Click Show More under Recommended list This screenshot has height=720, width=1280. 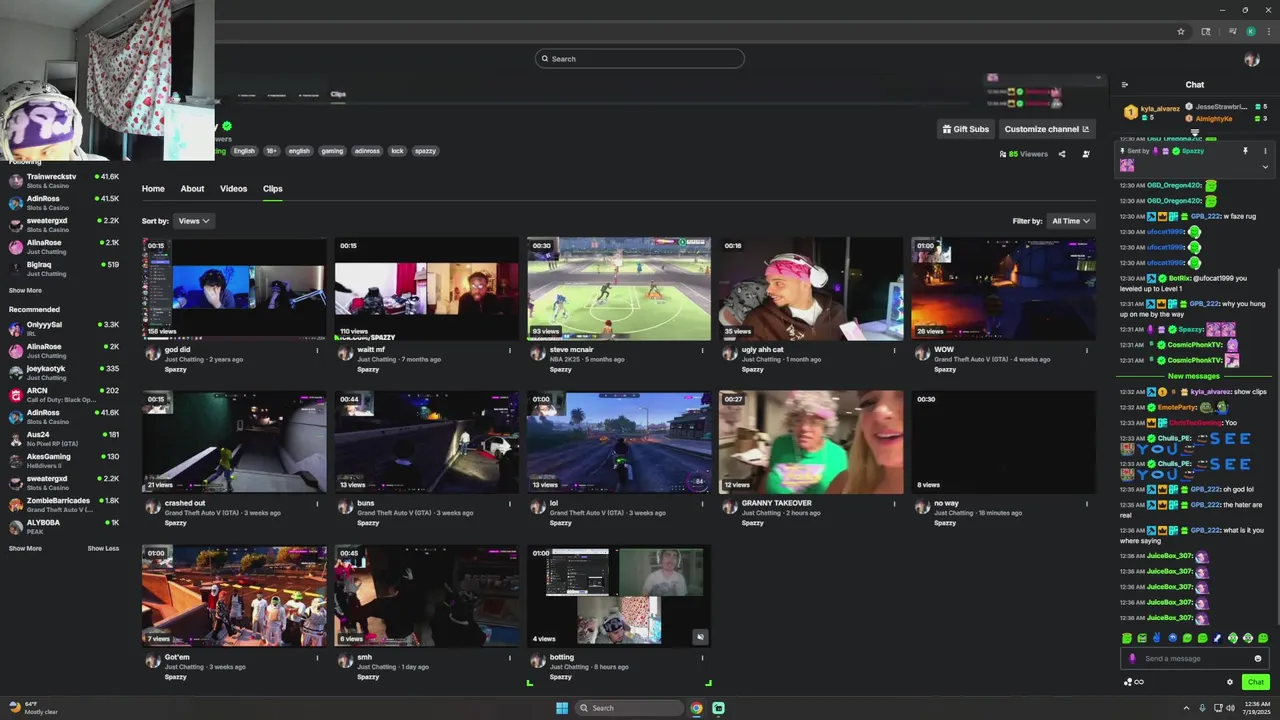coord(25,549)
